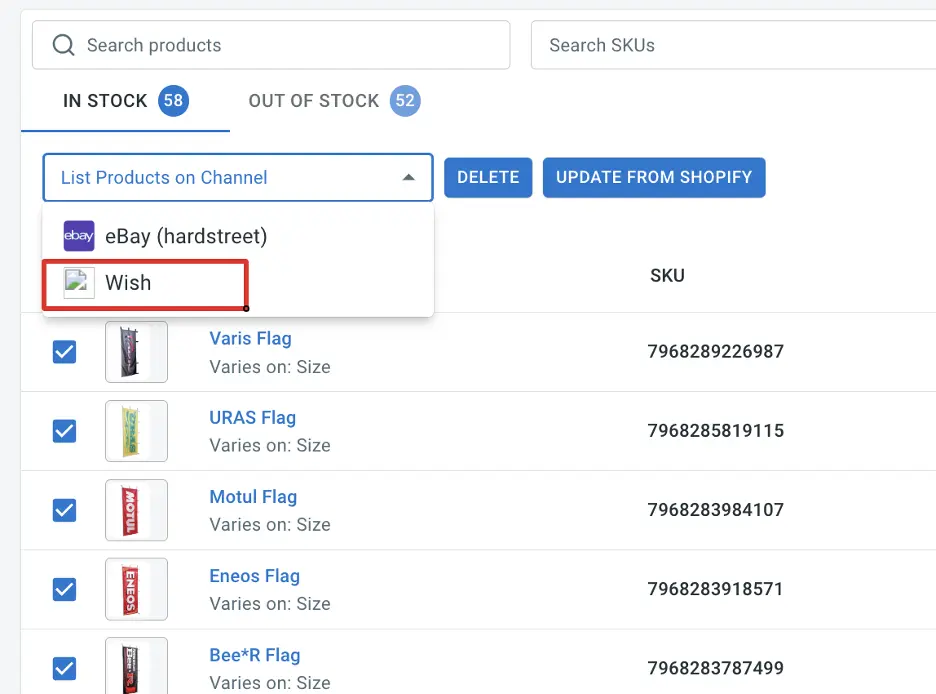Open the Varis Flag thumbnail image
Screen dimensions: 936x694
coord(136,351)
